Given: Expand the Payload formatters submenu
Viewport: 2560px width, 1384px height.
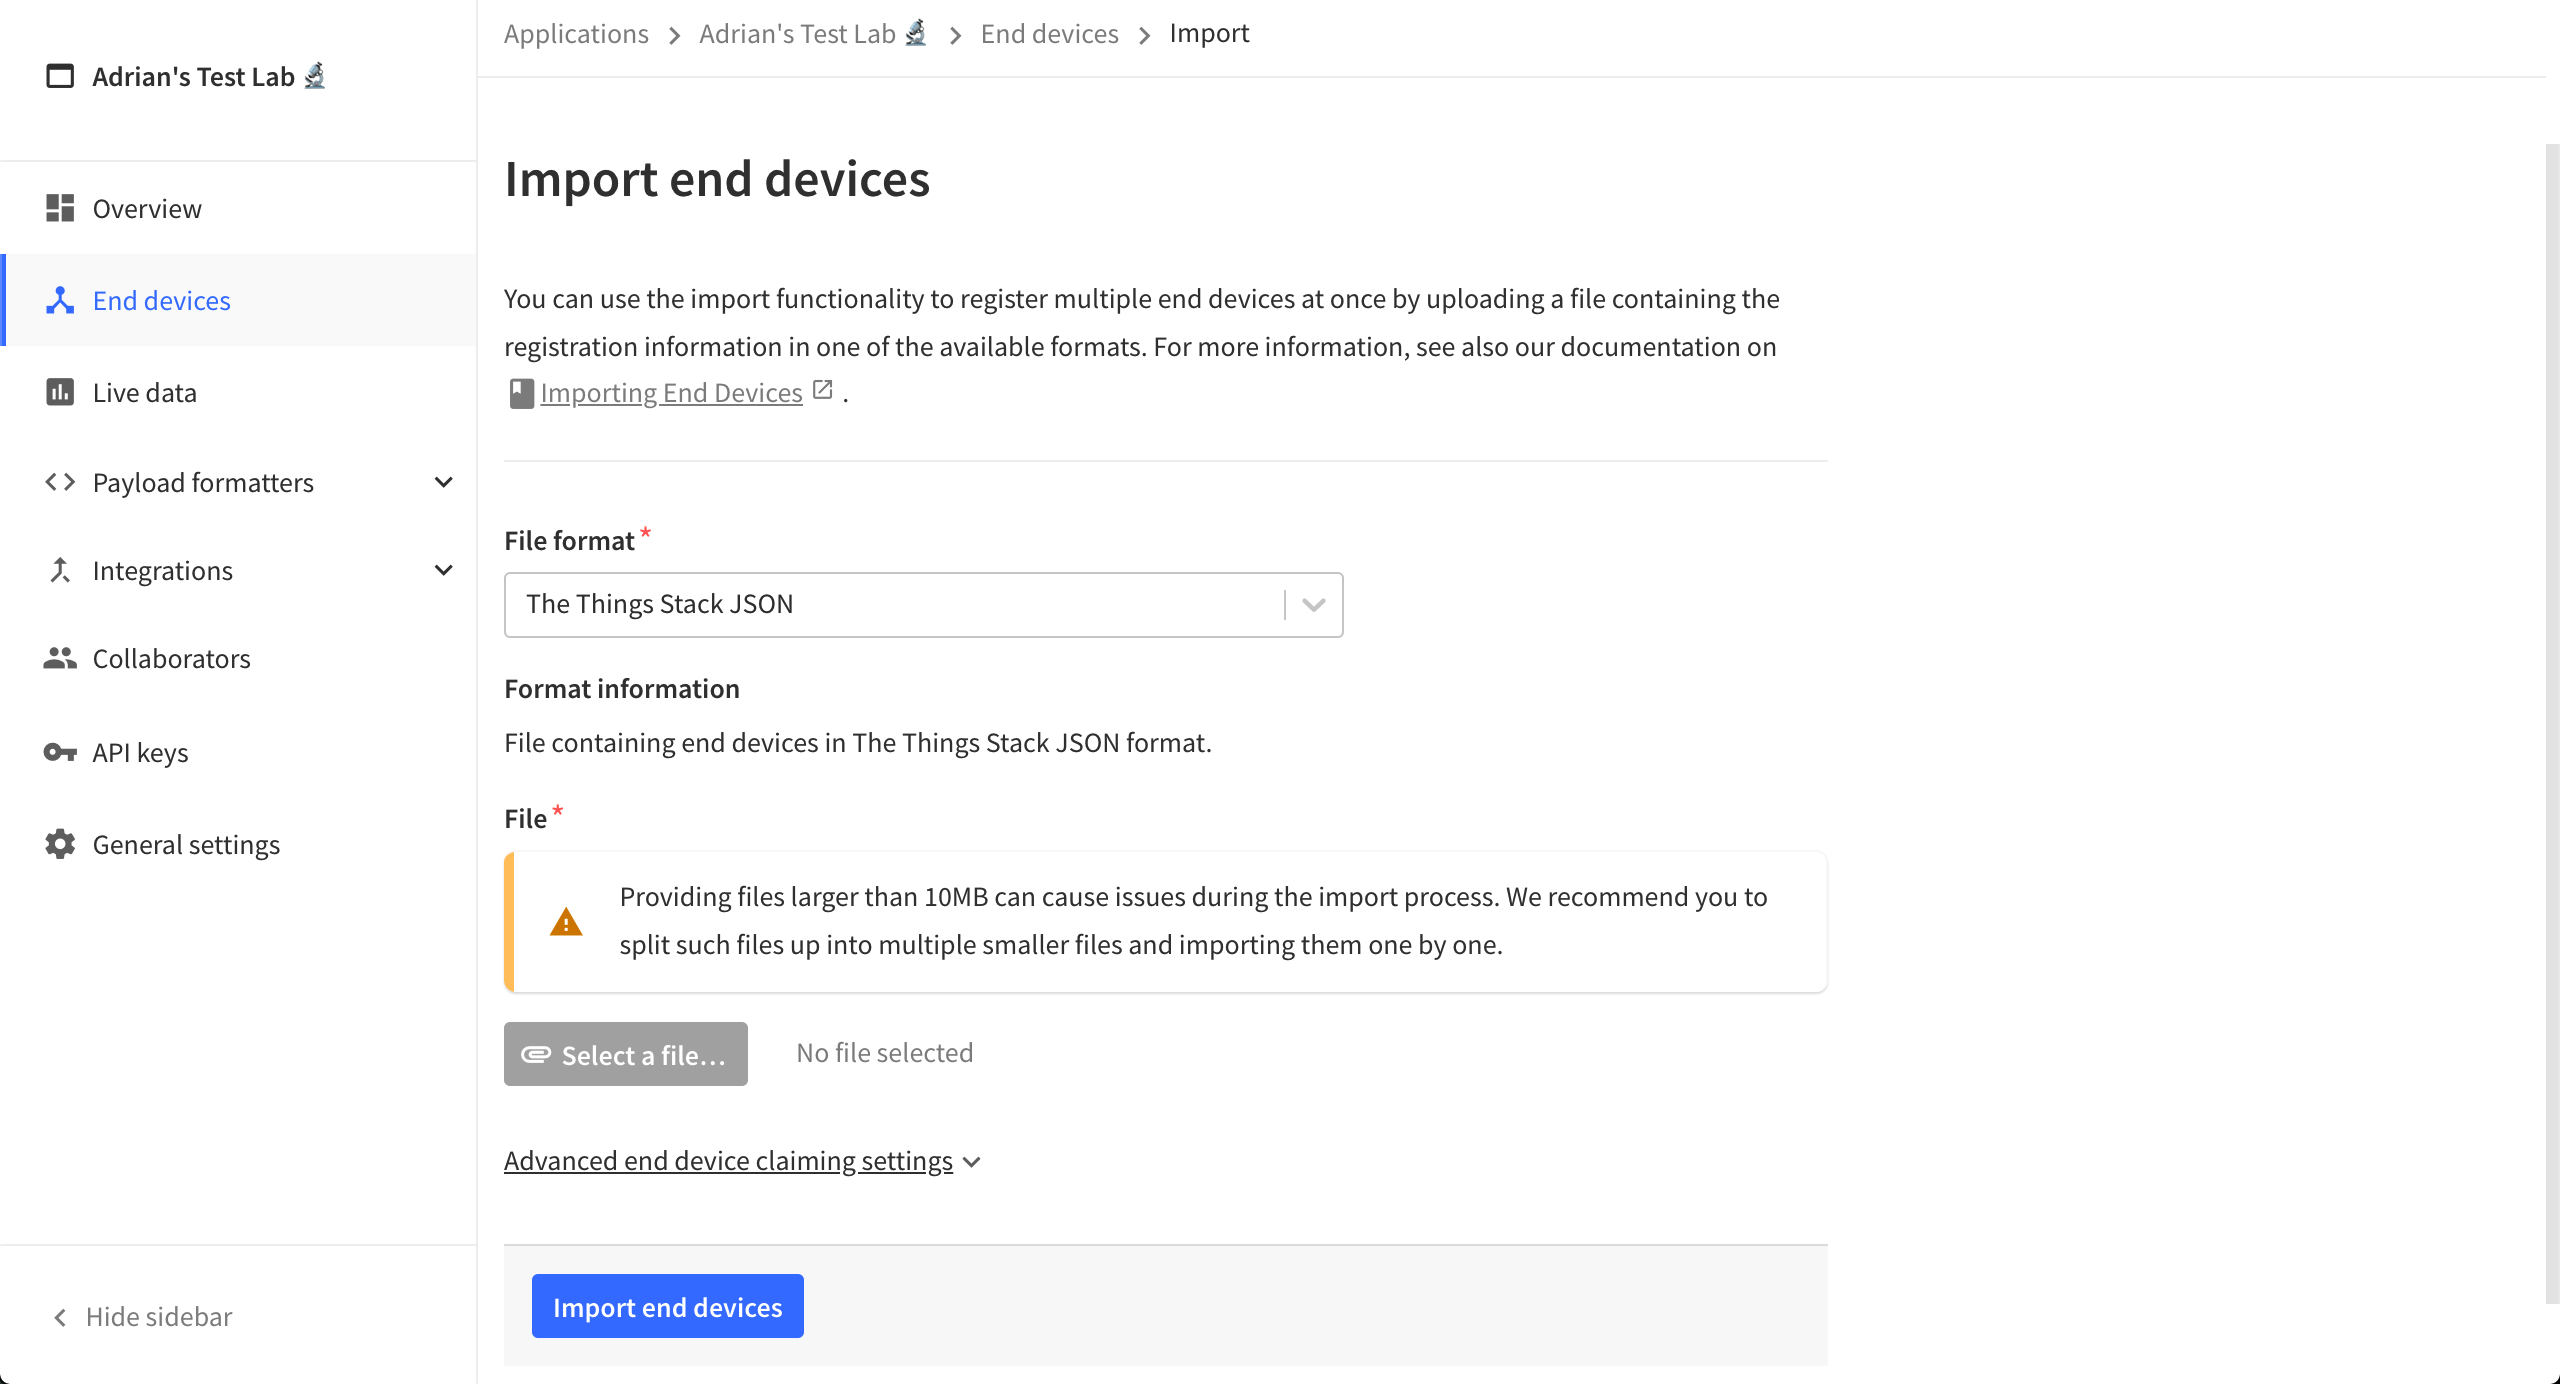Looking at the screenshot, I should click(x=443, y=482).
